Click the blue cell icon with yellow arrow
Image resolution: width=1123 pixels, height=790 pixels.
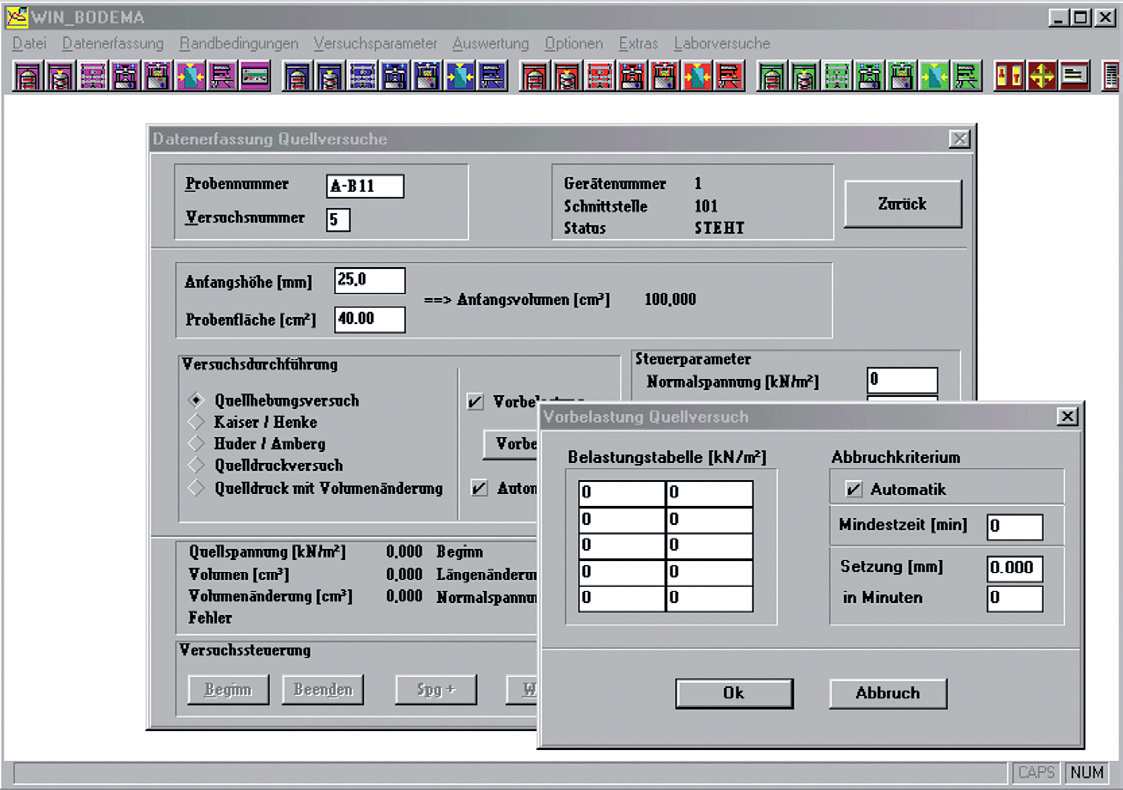point(329,76)
